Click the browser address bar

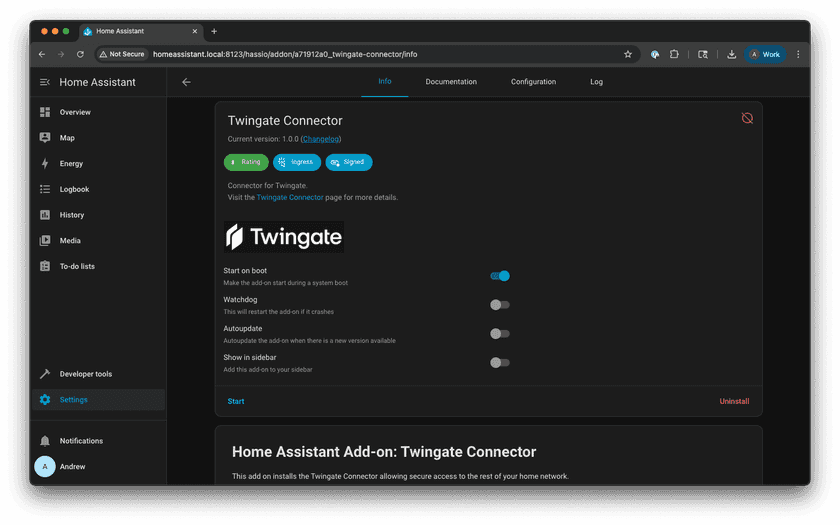coord(380,54)
